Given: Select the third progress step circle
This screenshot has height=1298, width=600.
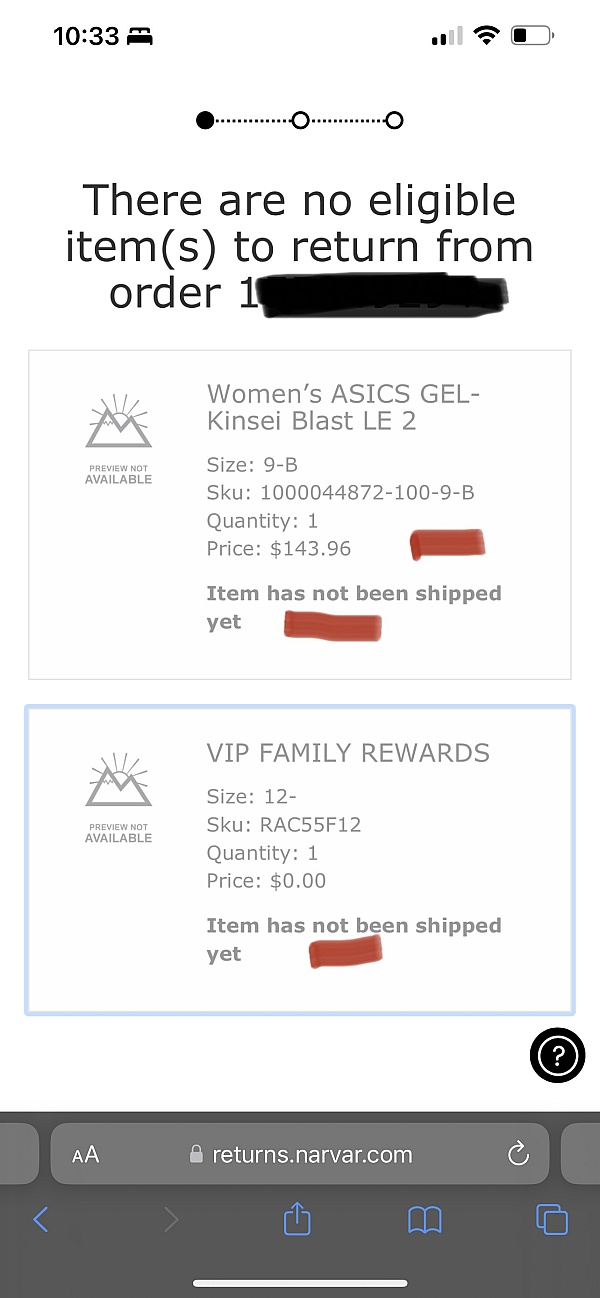Looking at the screenshot, I should coord(394,120).
